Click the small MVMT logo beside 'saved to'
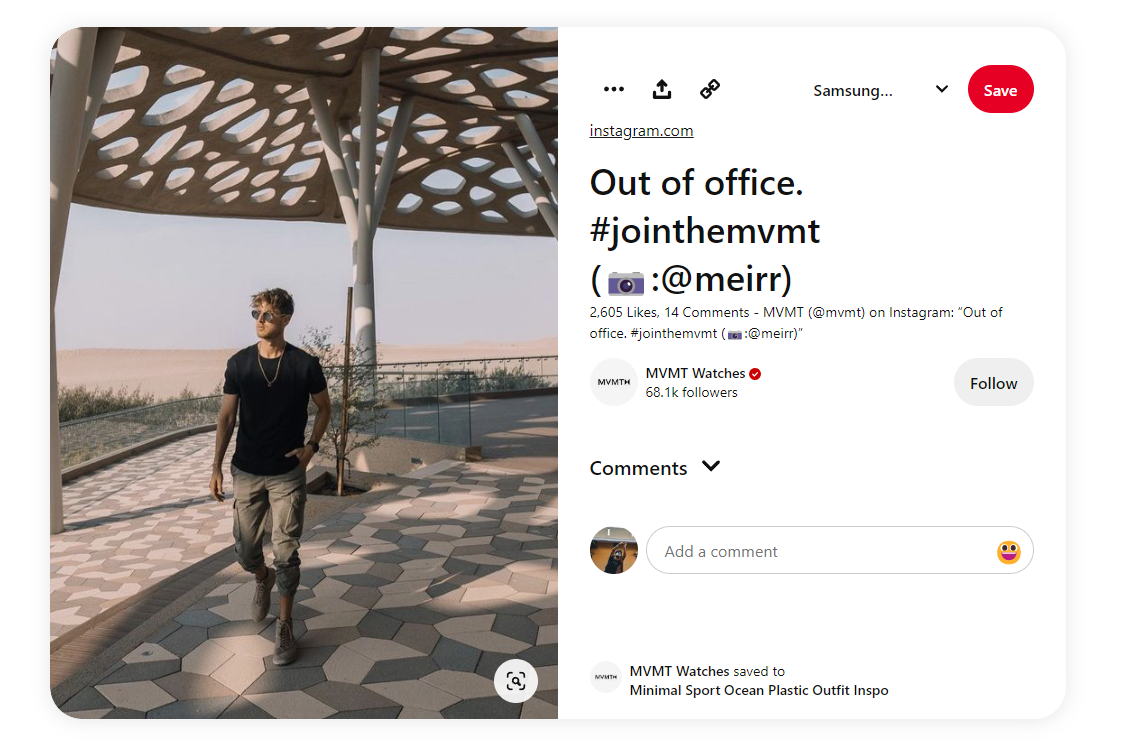1125x741 pixels. tap(606, 677)
